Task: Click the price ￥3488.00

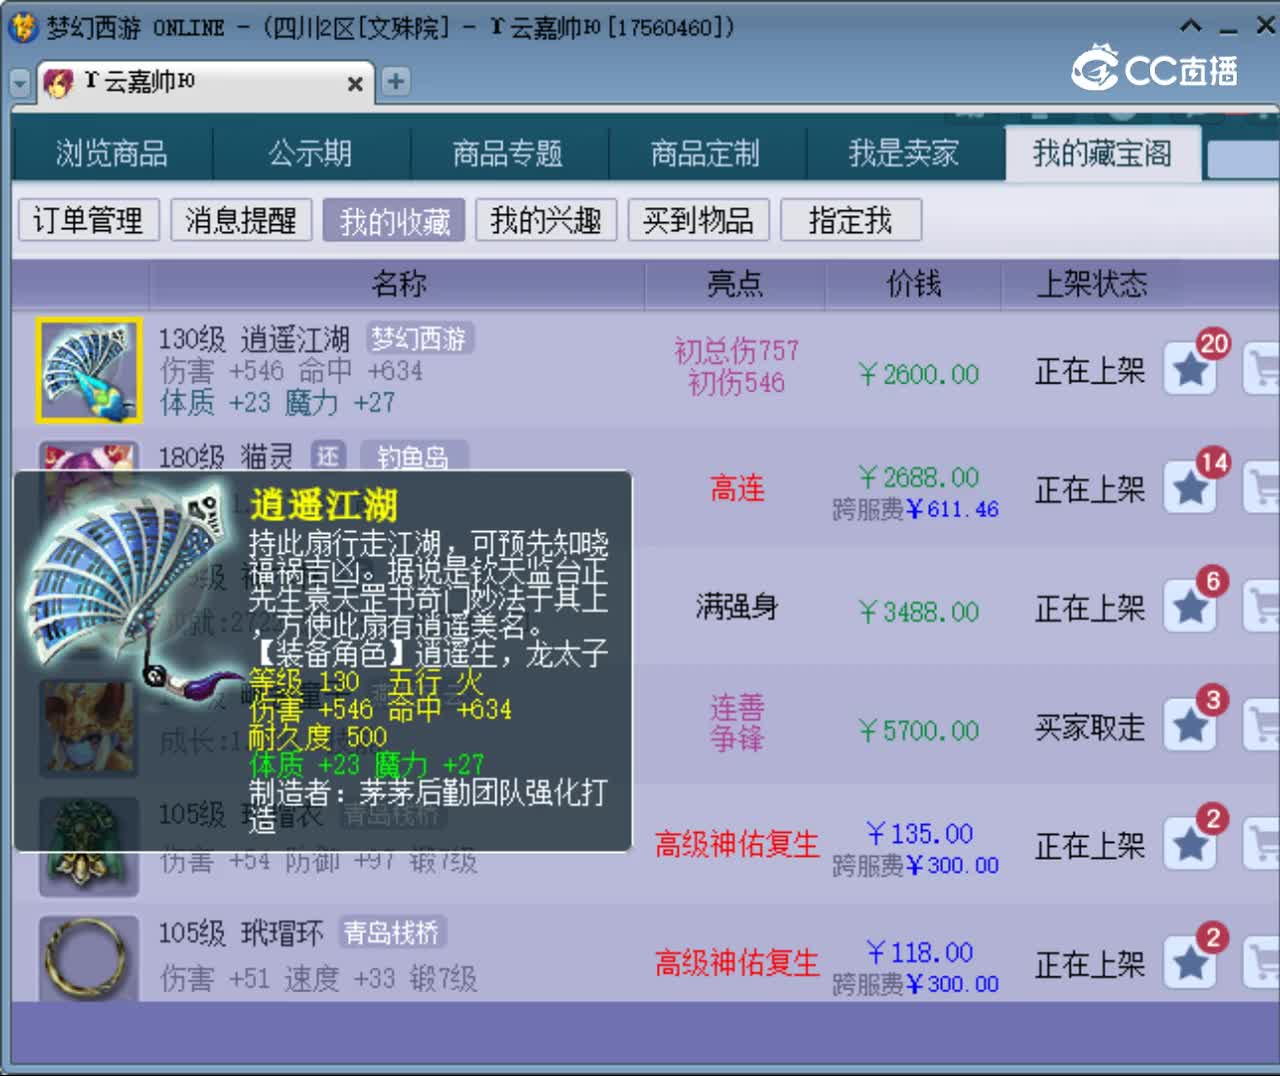Action: click(919, 612)
